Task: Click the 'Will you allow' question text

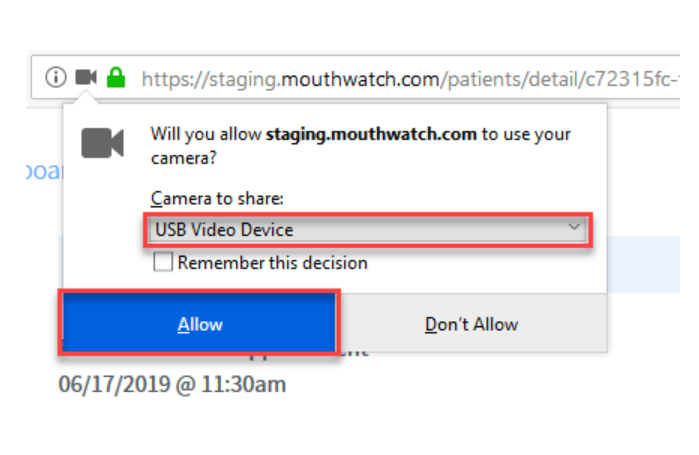Action: pos(206,134)
